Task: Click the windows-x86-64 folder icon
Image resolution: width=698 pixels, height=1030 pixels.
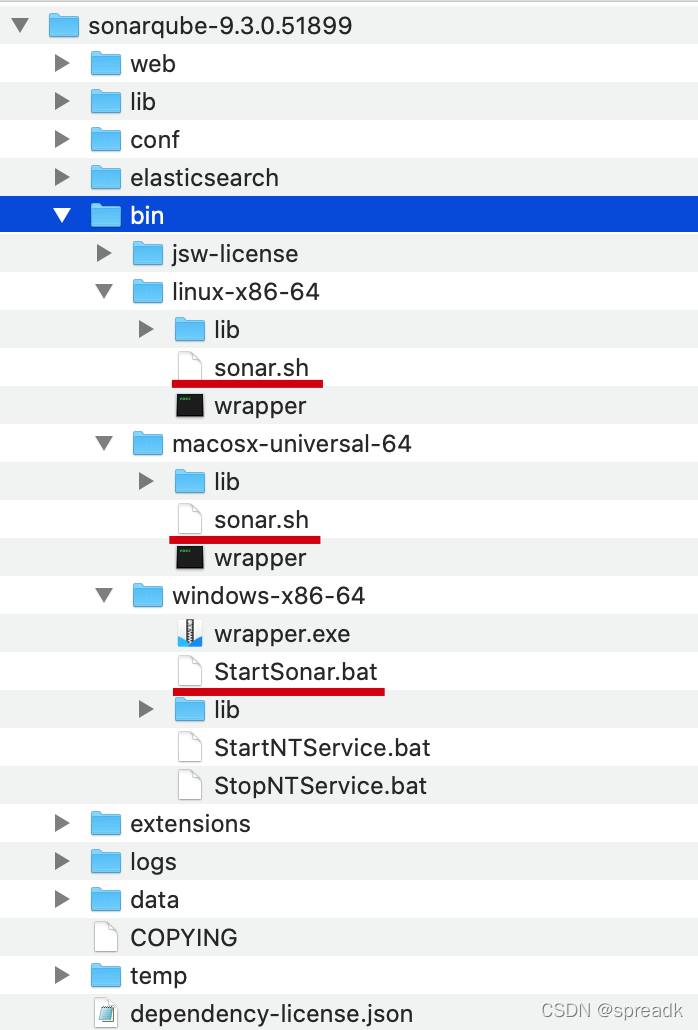Action: point(148,596)
